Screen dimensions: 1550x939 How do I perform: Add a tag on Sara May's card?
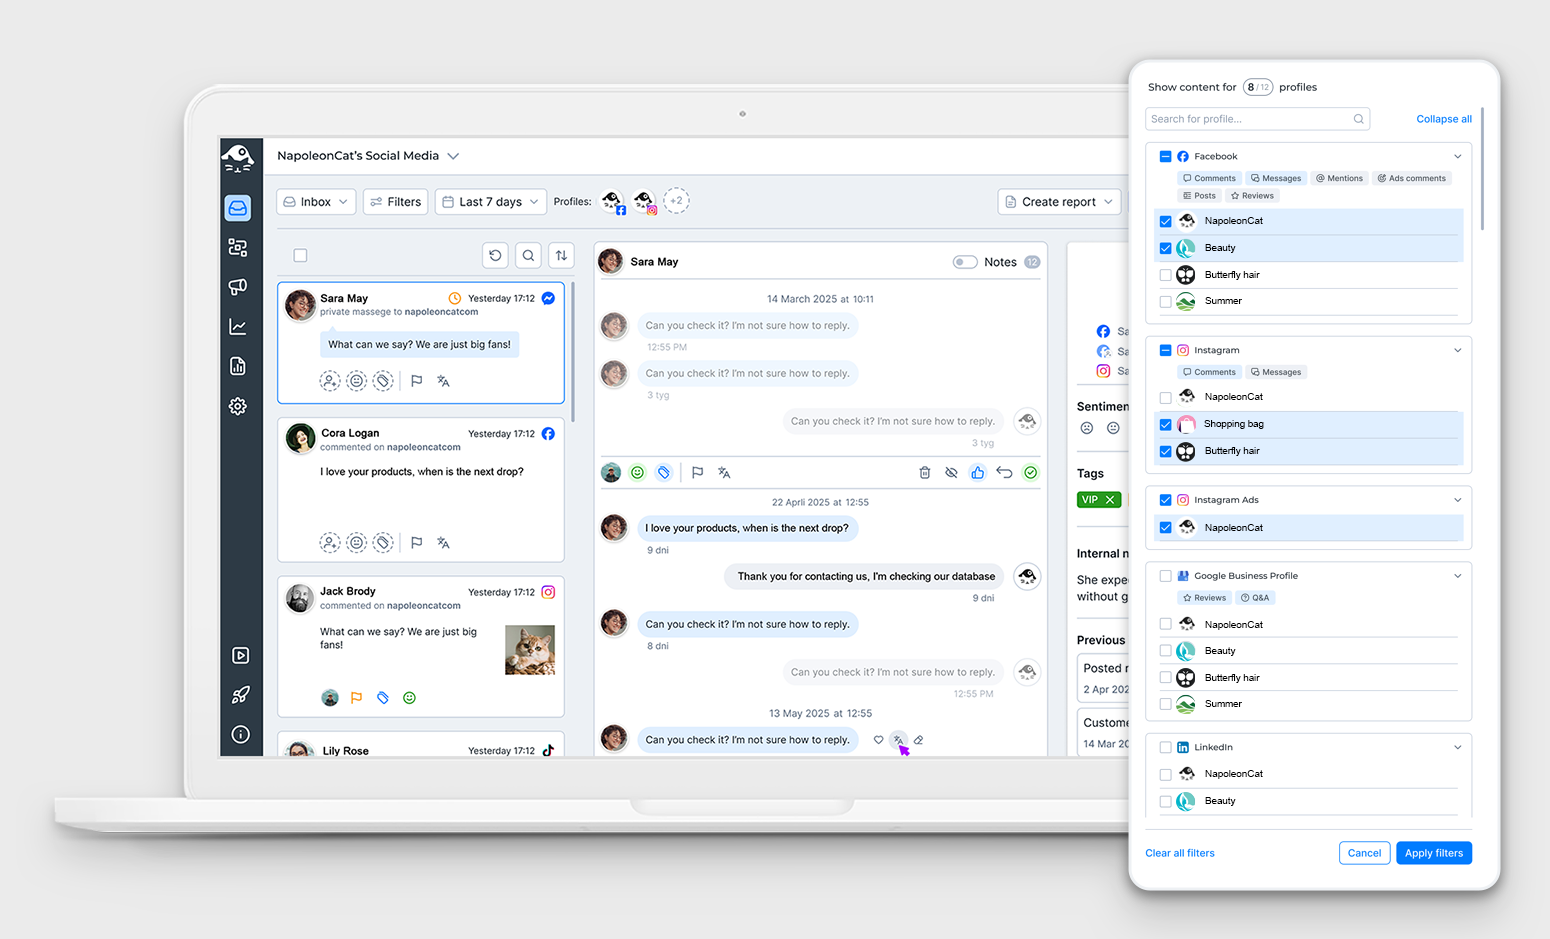[x=383, y=381]
